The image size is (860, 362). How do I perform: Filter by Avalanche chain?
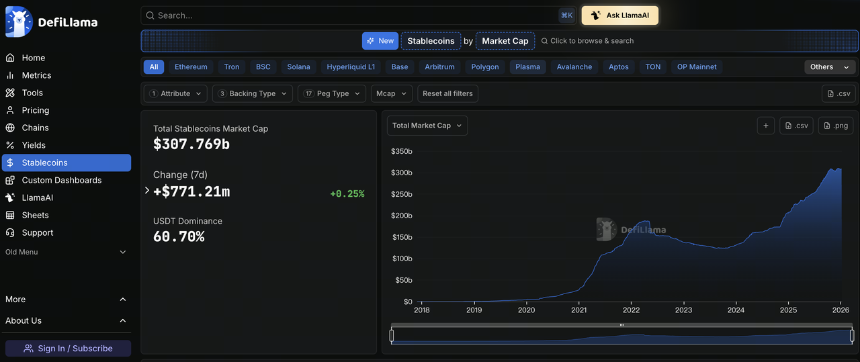574,67
